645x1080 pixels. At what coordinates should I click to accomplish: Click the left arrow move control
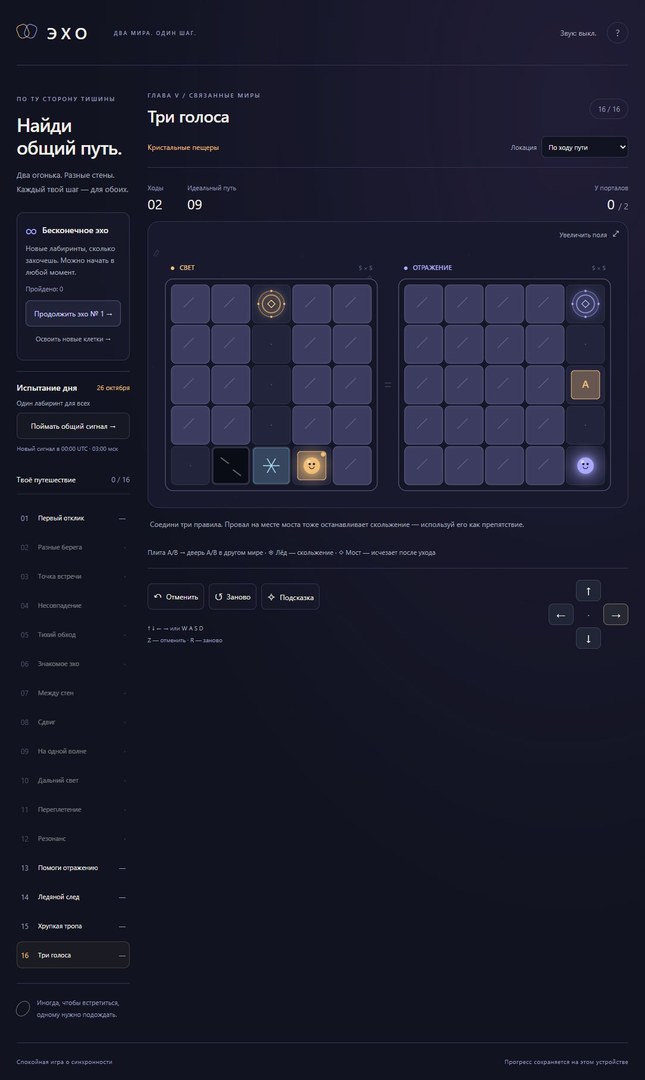click(560, 614)
